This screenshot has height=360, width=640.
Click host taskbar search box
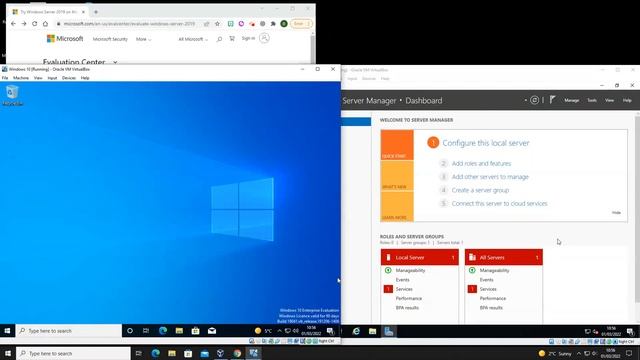73,353
